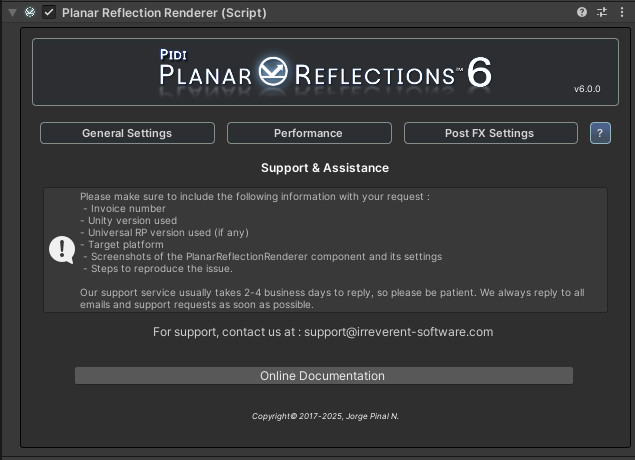The width and height of the screenshot is (635, 460).
Task: Click the v6.0.0 version label
Action: click(x=587, y=89)
